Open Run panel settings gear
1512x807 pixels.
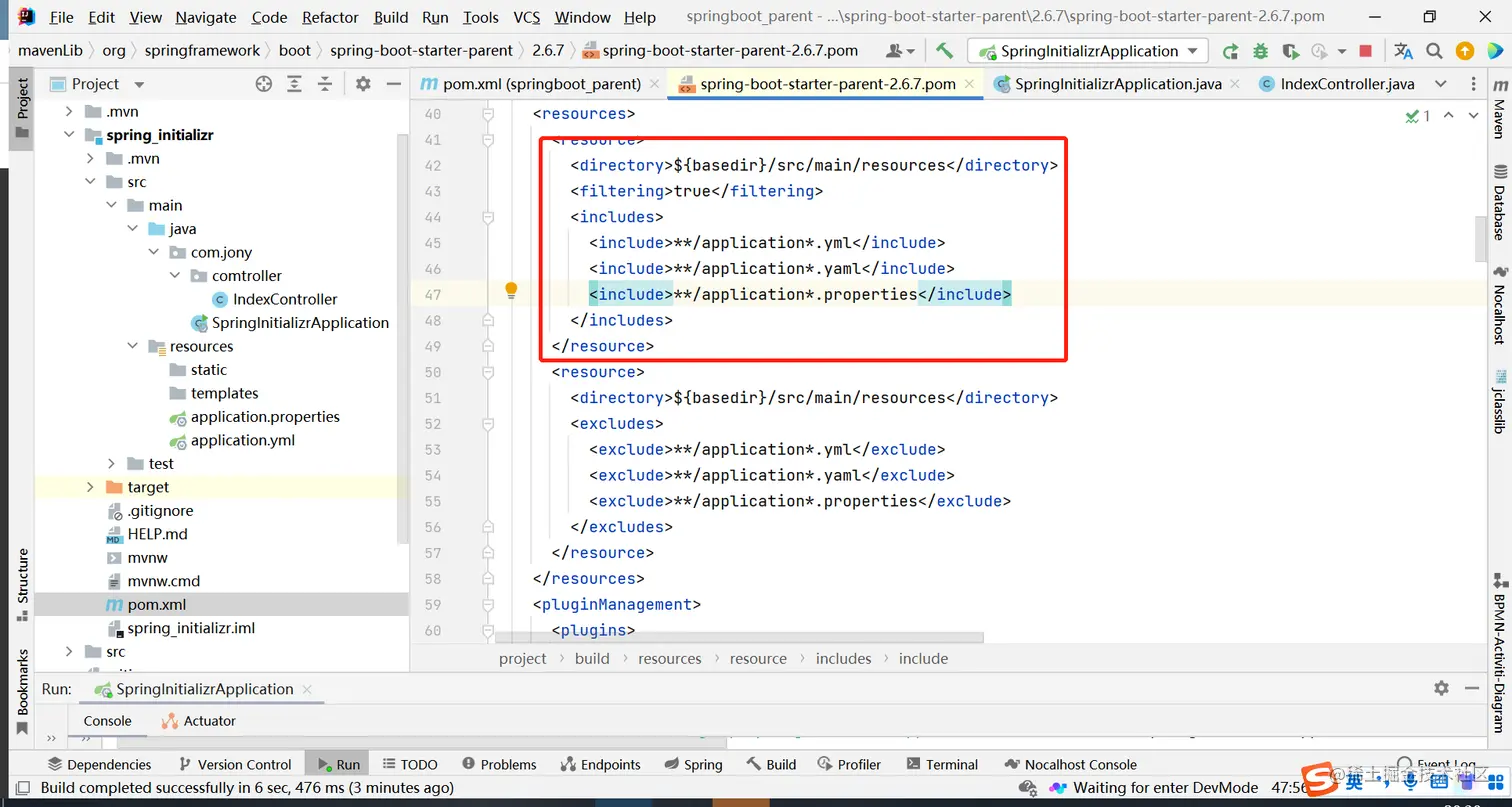[1441, 688]
